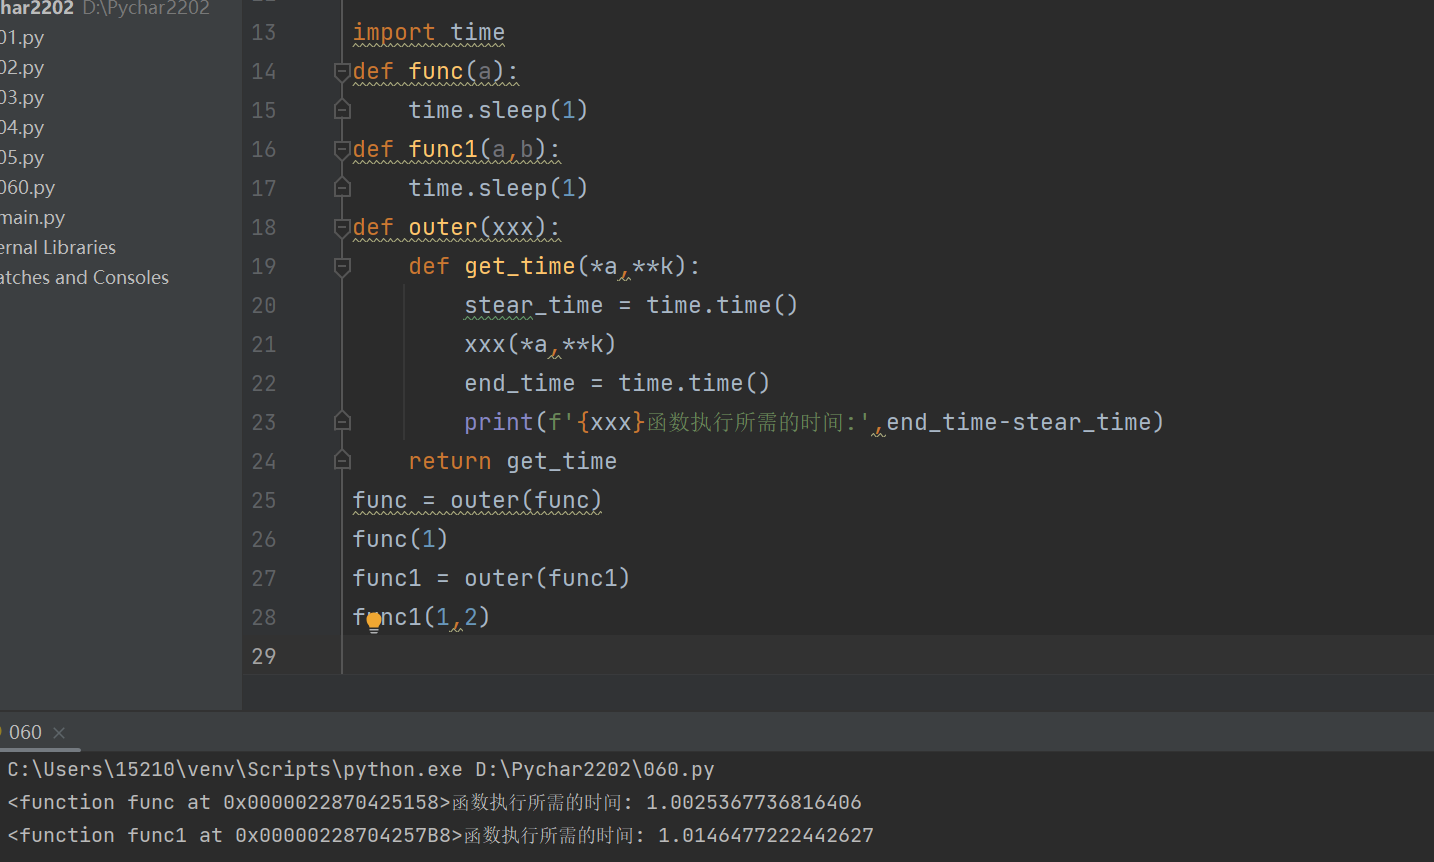Select 02.py in the project tree
The image size is (1434, 862).
click(x=22, y=68)
